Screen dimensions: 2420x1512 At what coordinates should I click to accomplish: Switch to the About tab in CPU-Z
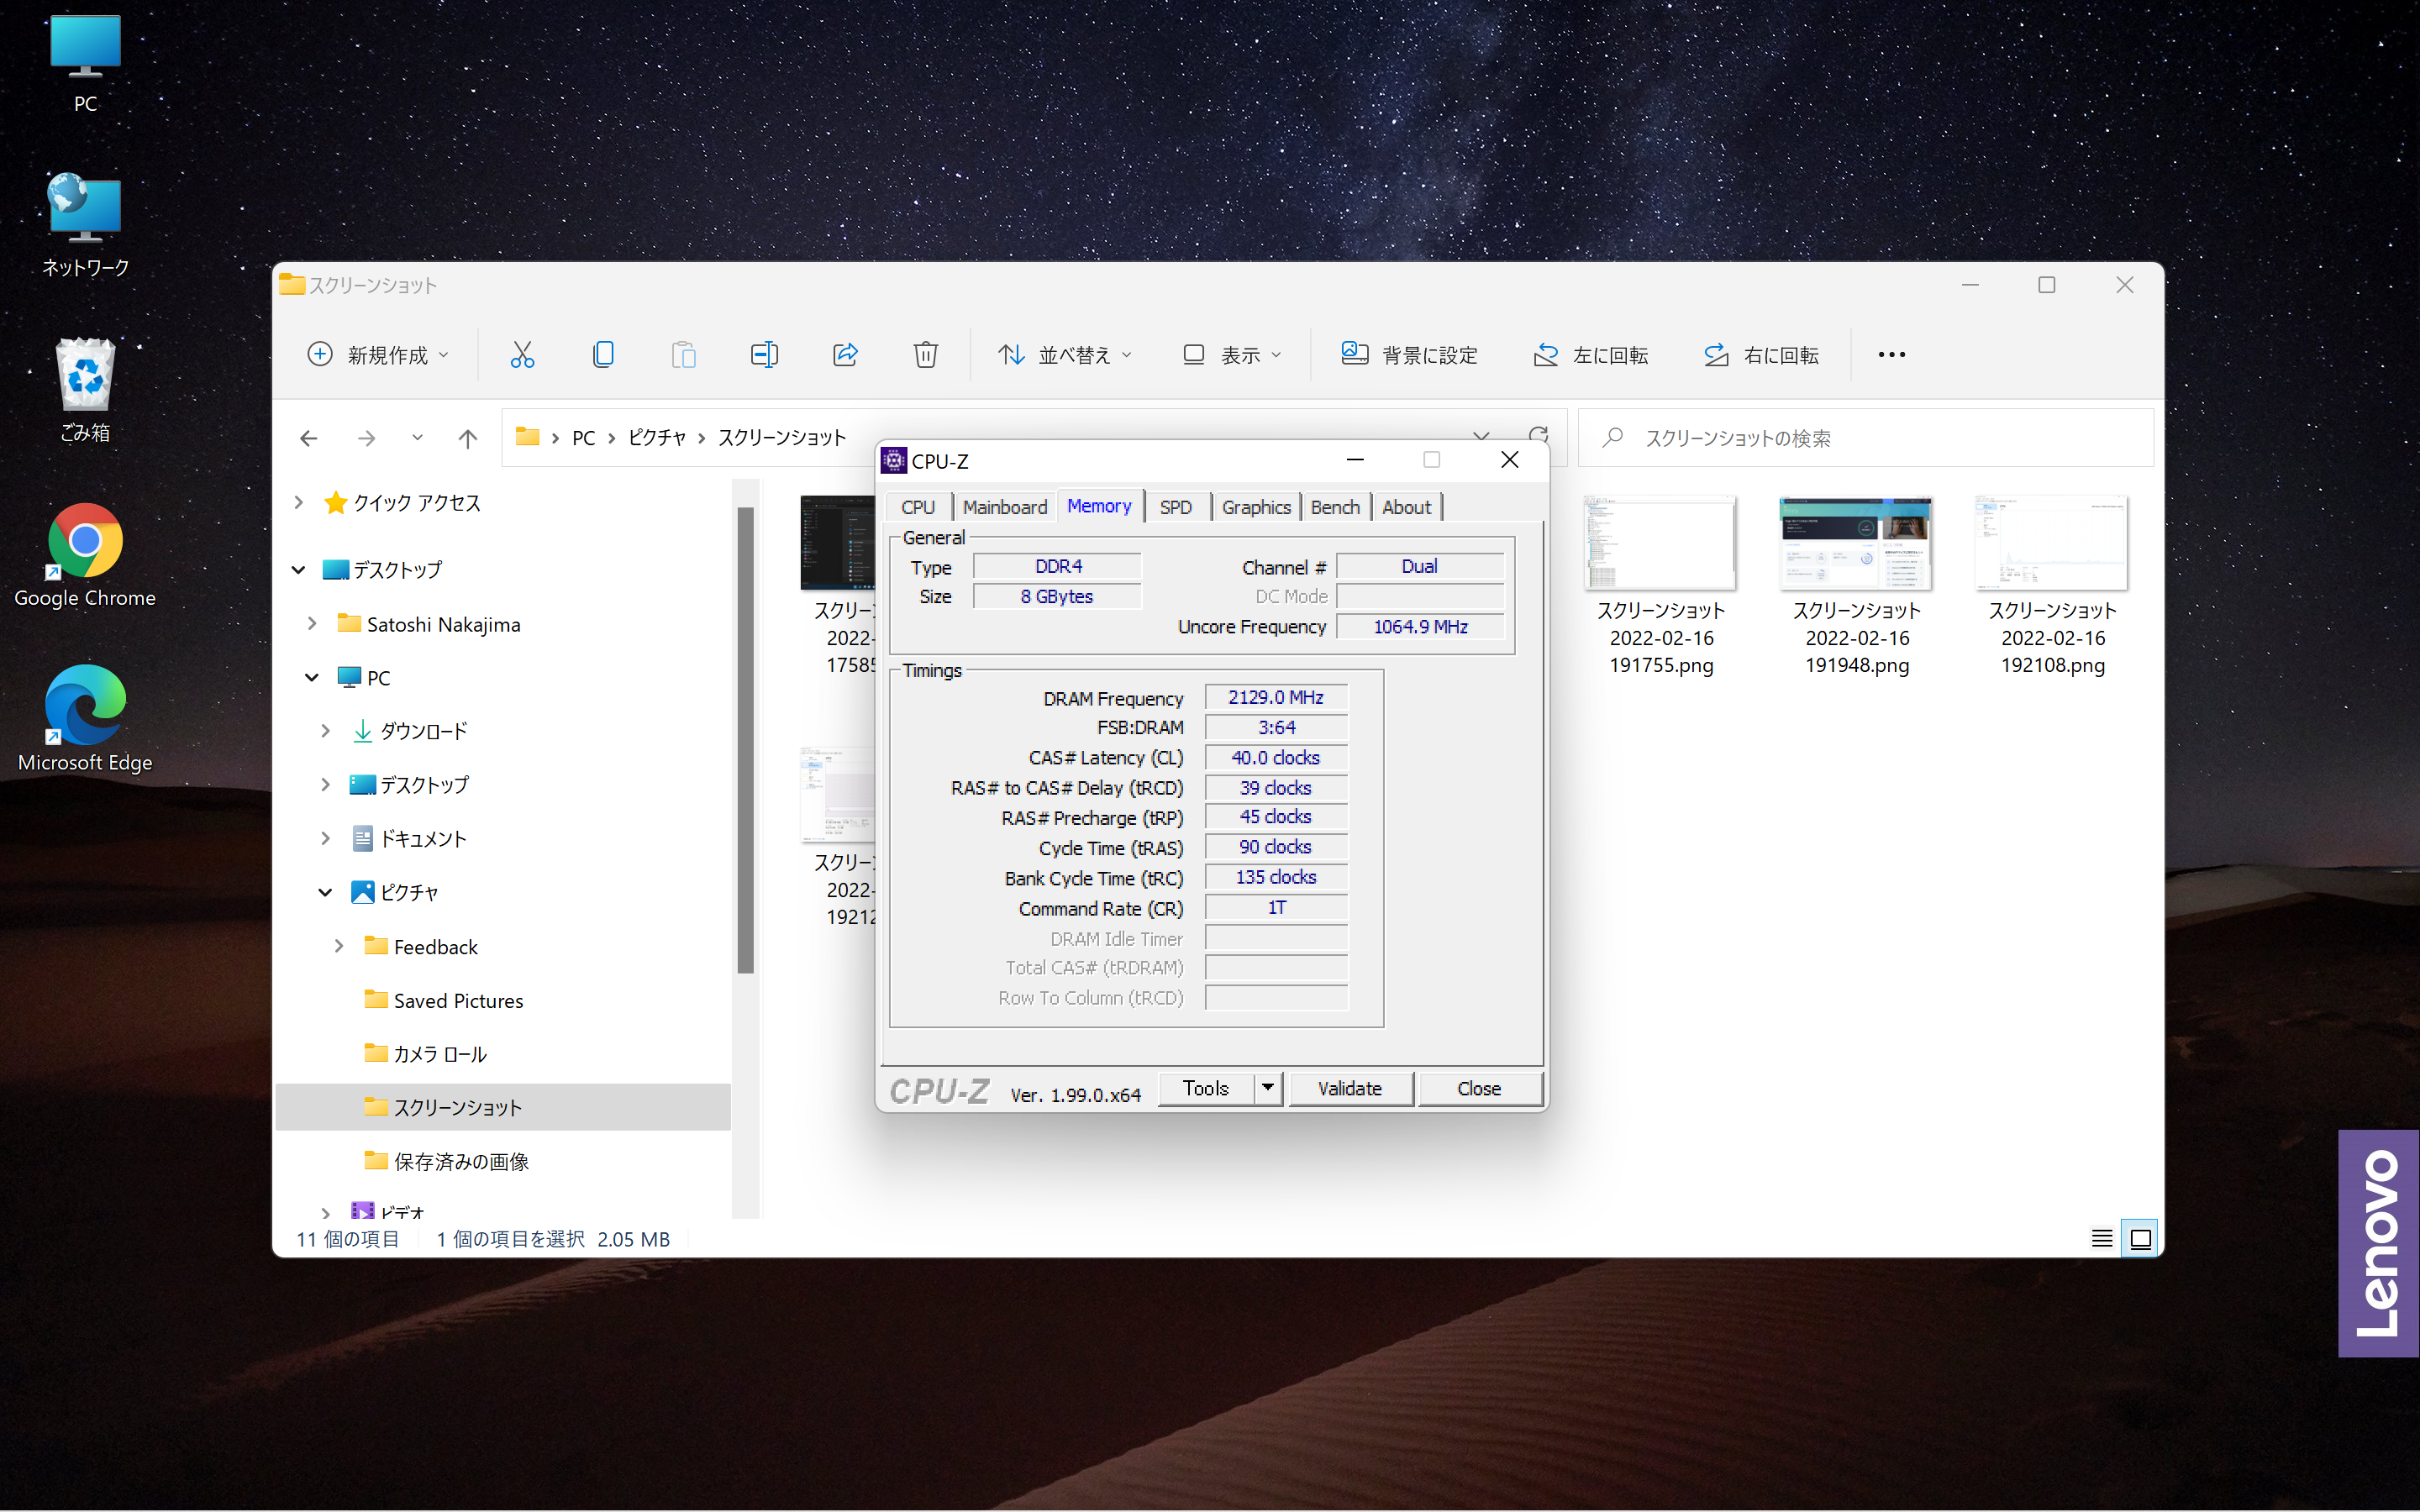tap(1406, 507)
